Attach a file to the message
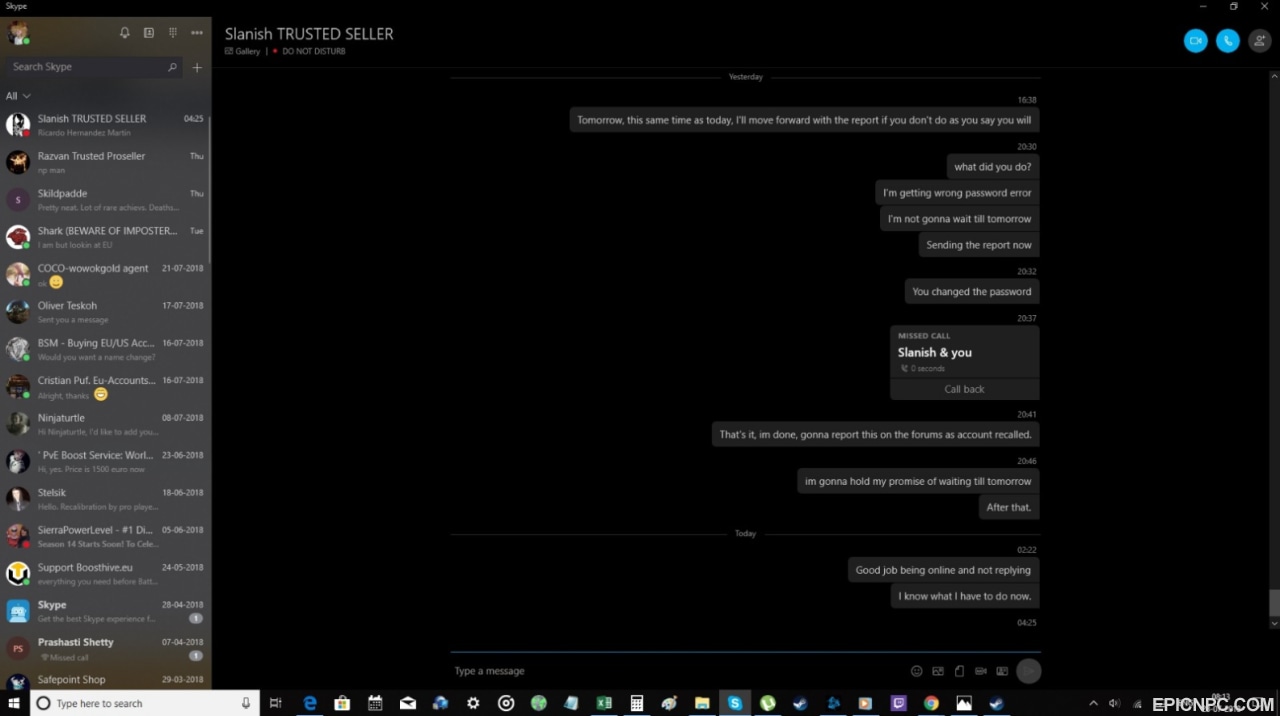This screenshot has height=716, width=1280. tap(959, 671)
